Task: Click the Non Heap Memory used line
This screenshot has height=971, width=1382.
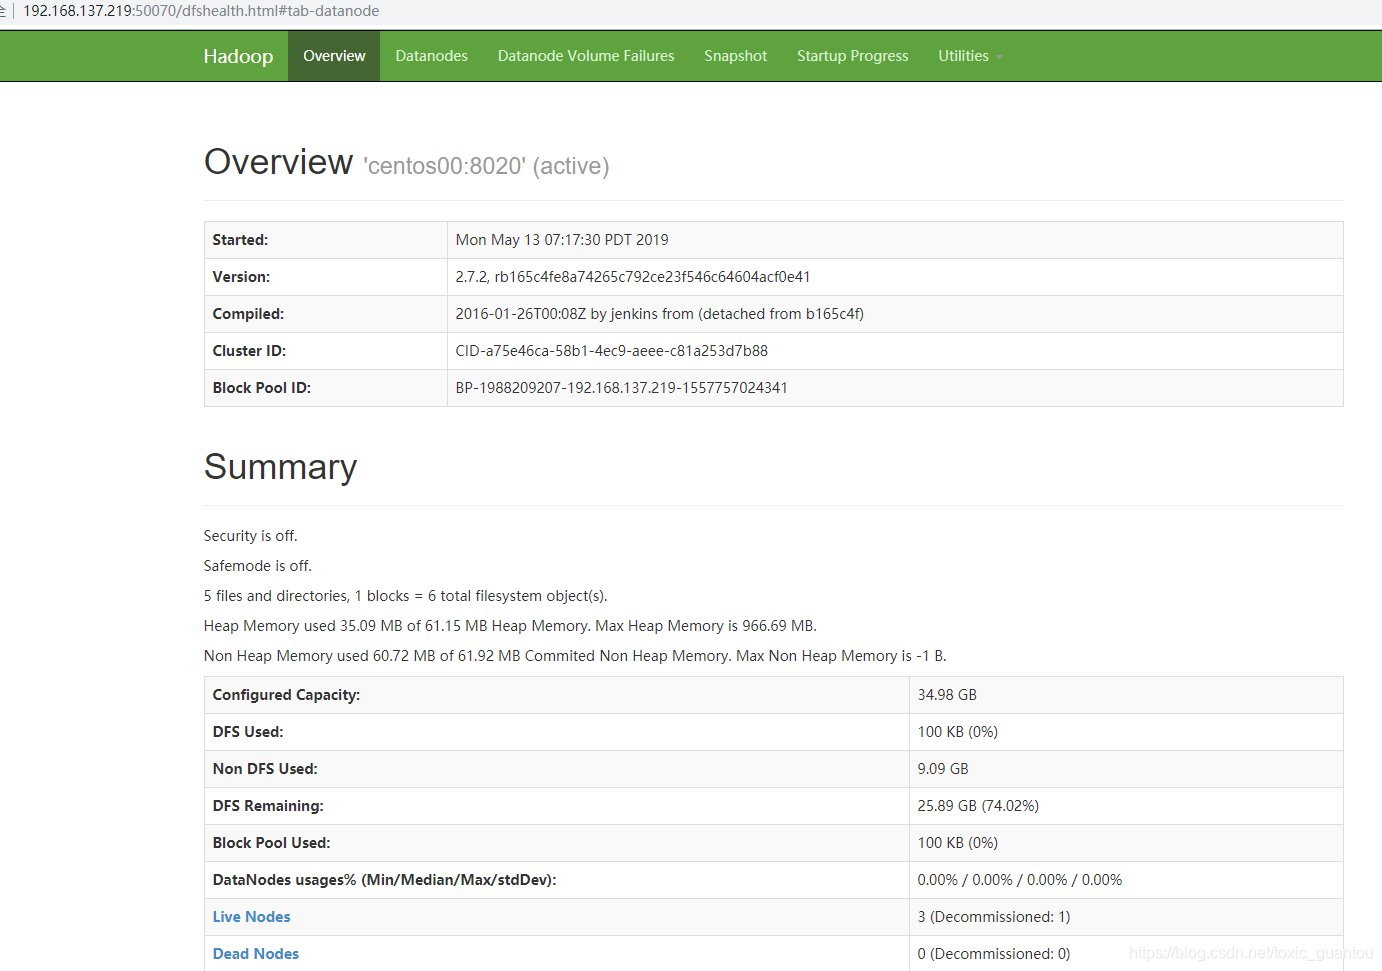Action: tap(575, 656)
